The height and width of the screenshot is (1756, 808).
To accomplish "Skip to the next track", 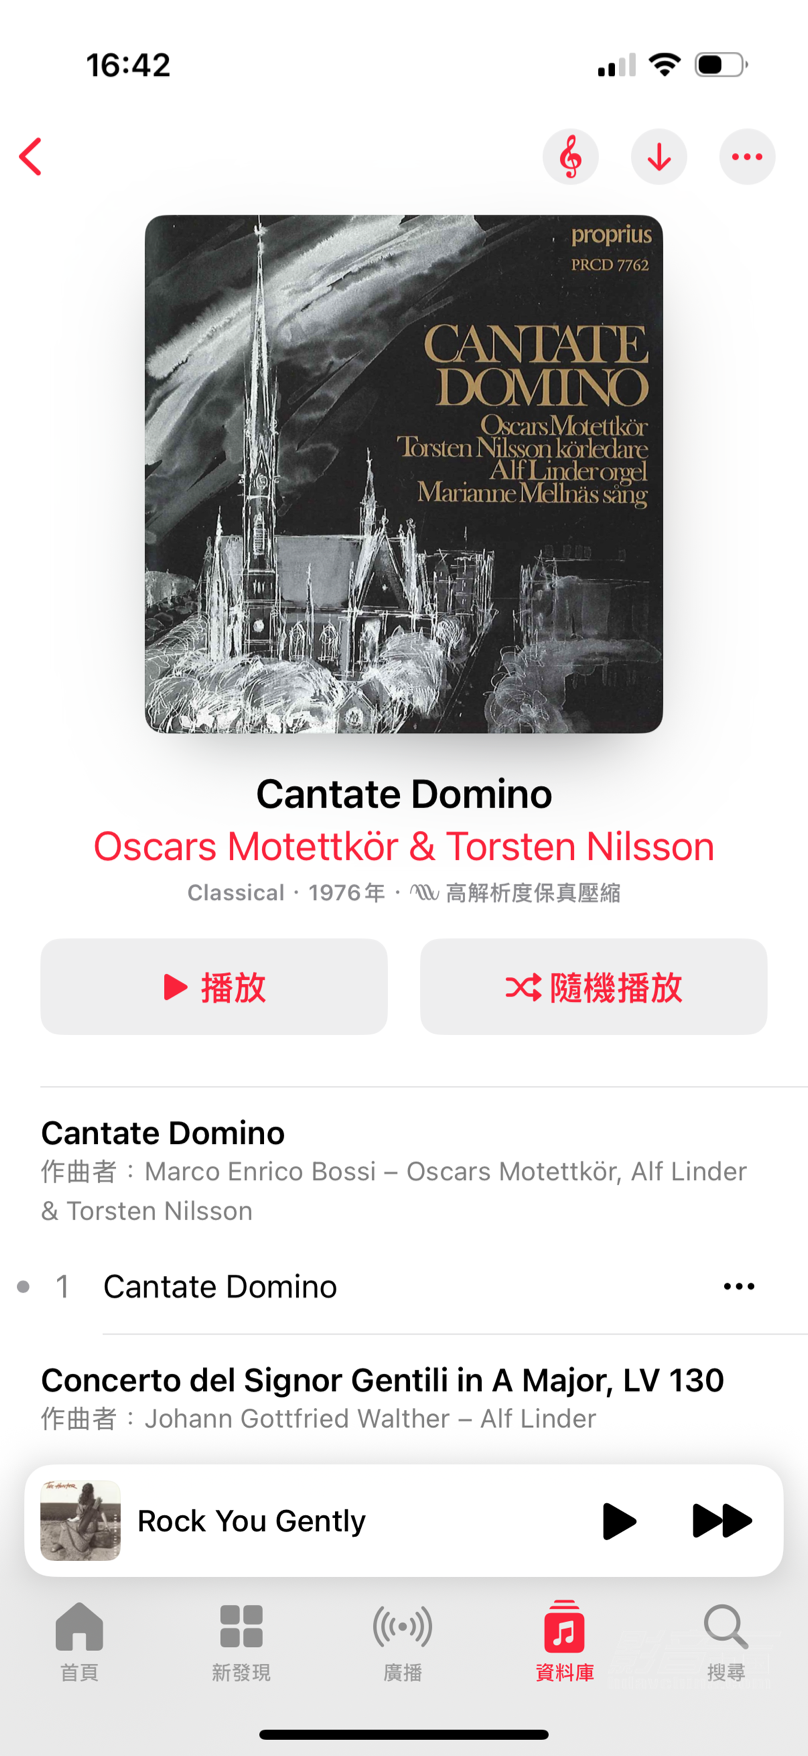I will coord(722,1521).
